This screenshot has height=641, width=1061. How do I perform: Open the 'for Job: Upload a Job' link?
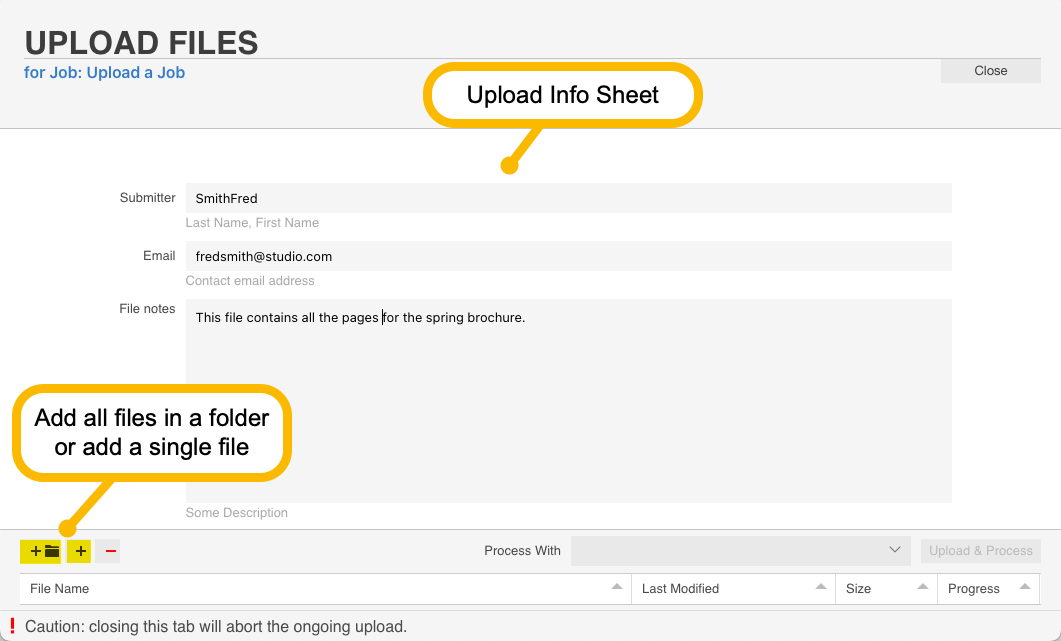(x=104, y=72)
